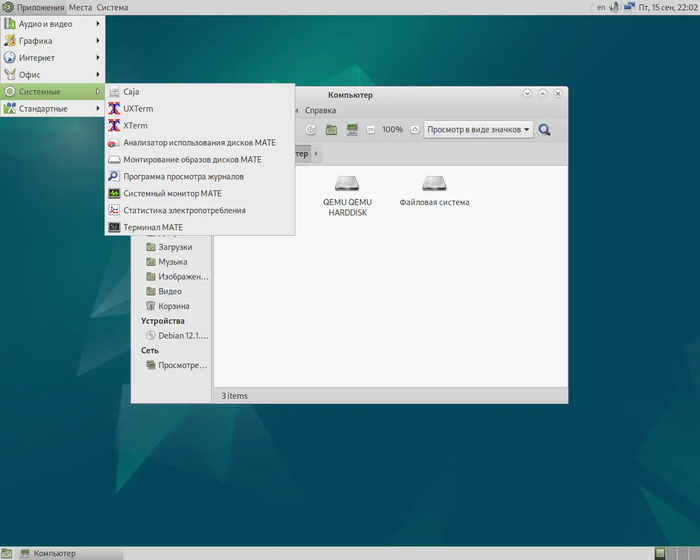Viewport: 700px width, 560px height.
Task: Click the en keyboard layout indicator
Action: (x=601, y=7)
